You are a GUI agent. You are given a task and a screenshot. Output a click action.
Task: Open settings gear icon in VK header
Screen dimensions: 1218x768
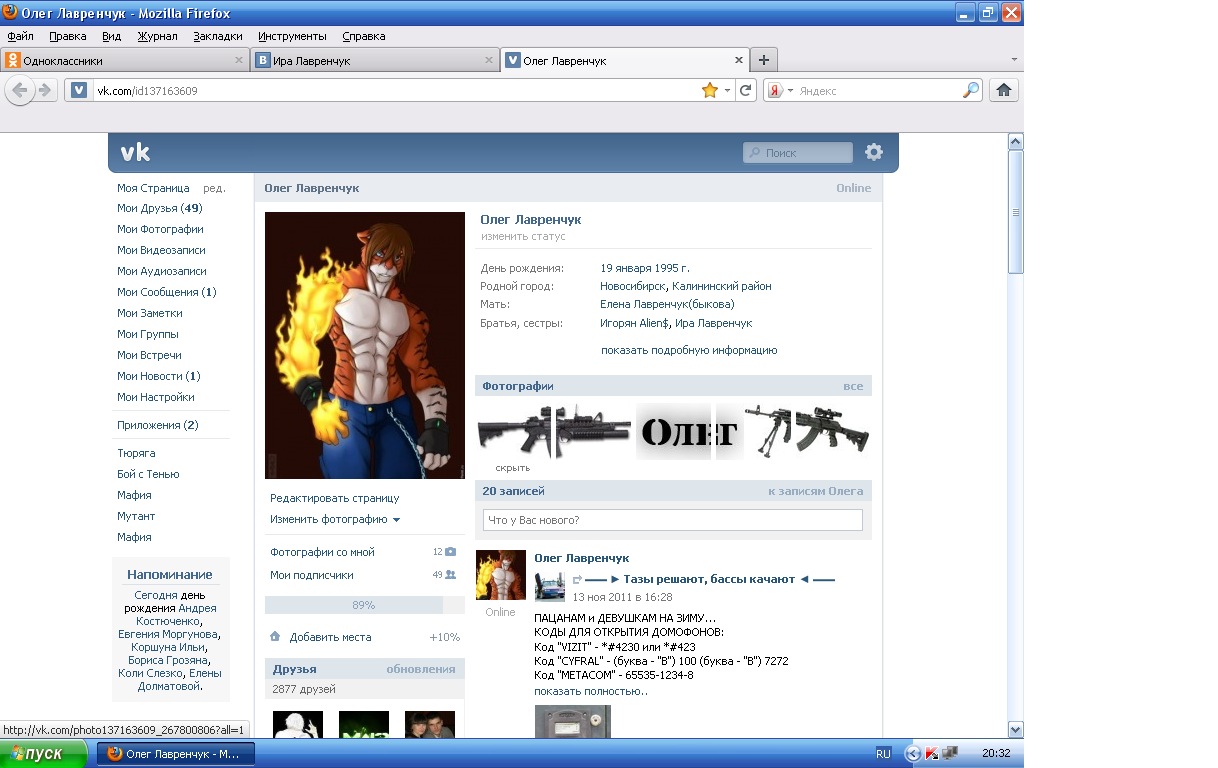pyautogui.click(x=874, y=152)
